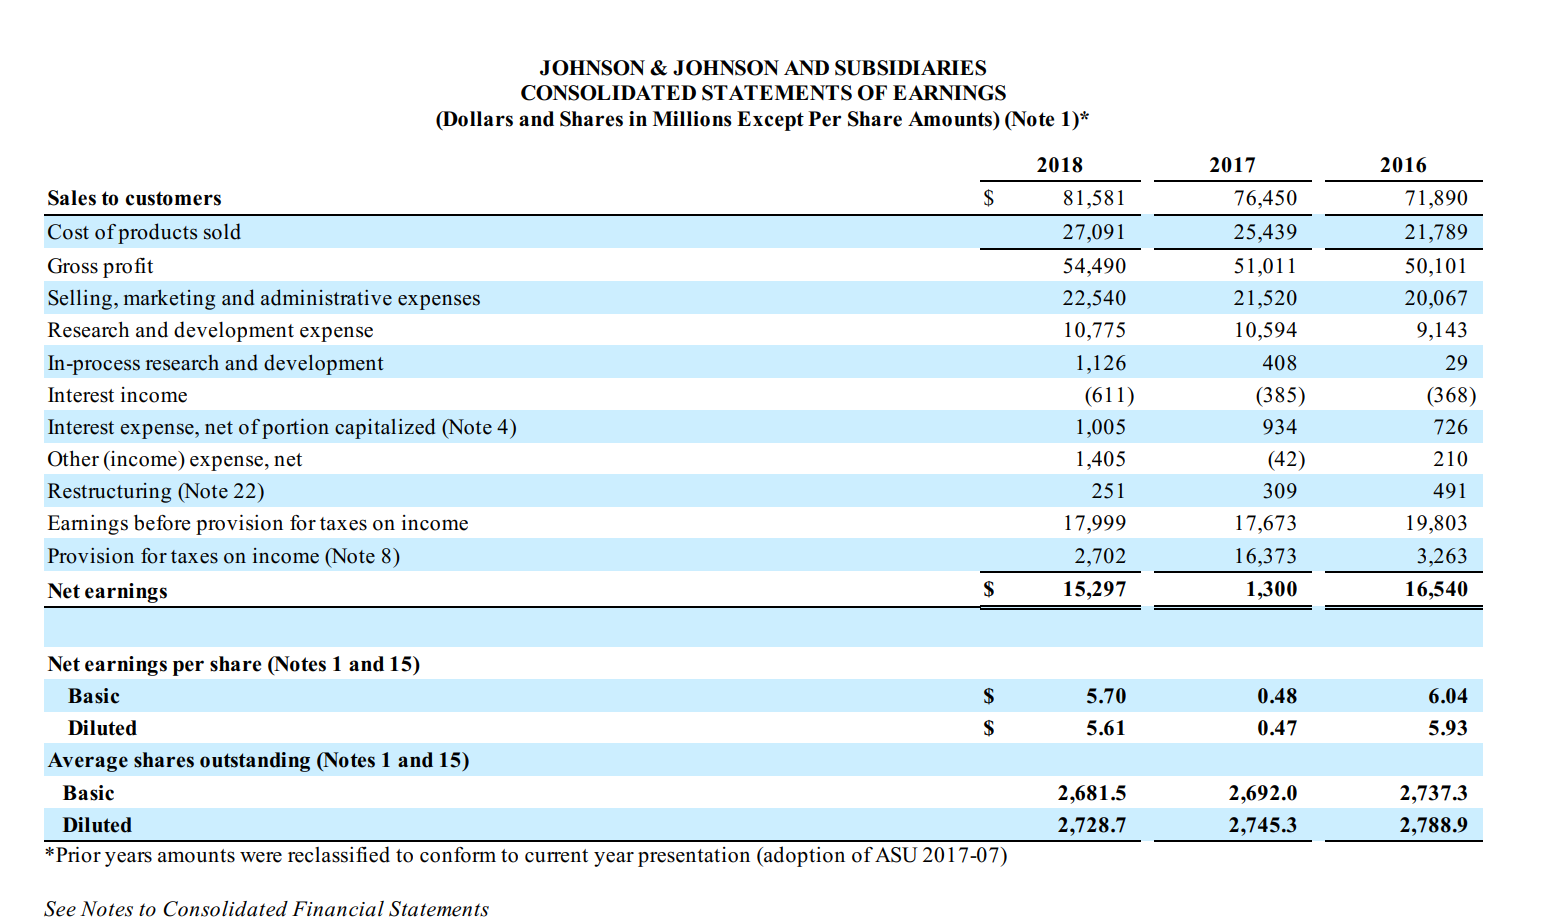Select the Diluted shares value 2,728.7
1546x921 pixels.
[1089, 825]
